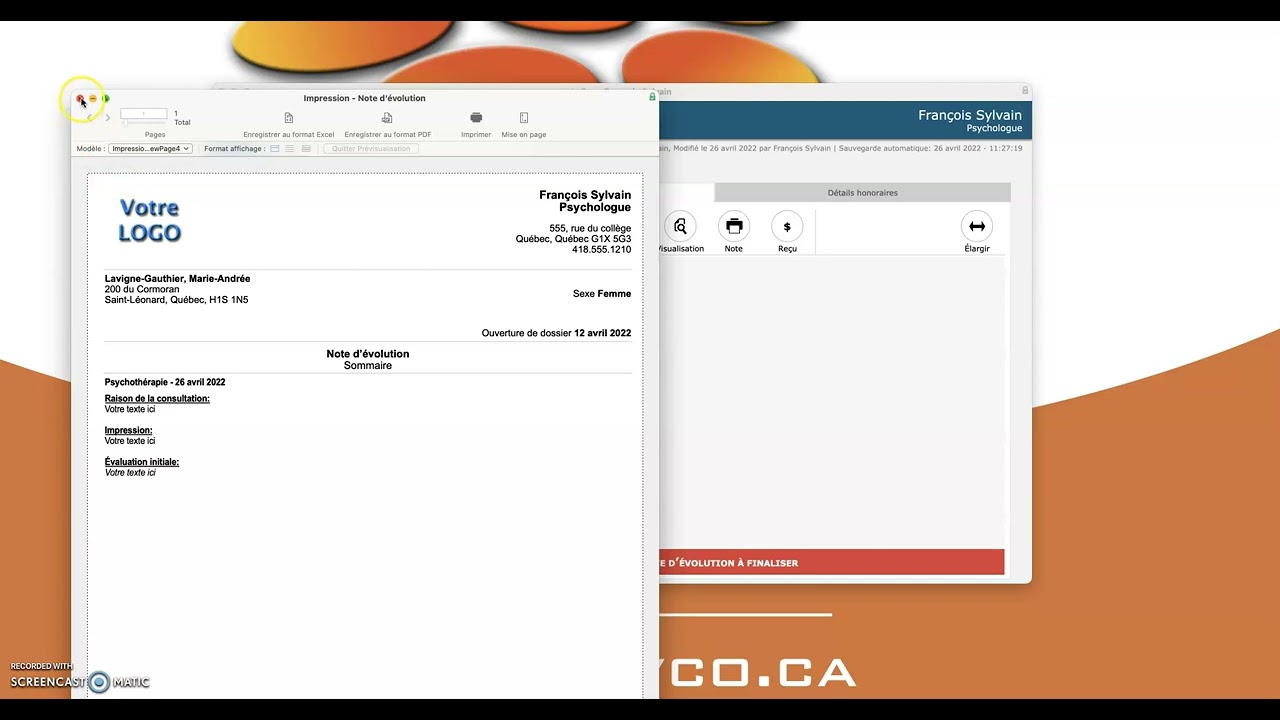This screenshot has width=1280, height=720.
Task: Click the Note print icon in background window
Action: (734, 227)
